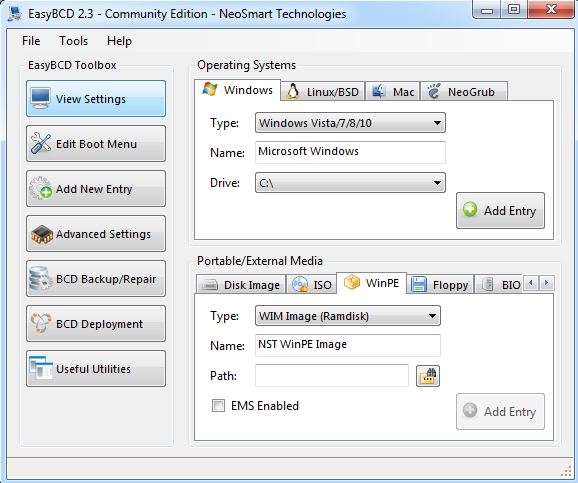The width and height of the screenshot is (578, 483).
Task: Open the Tools menu
Action: 73,41
